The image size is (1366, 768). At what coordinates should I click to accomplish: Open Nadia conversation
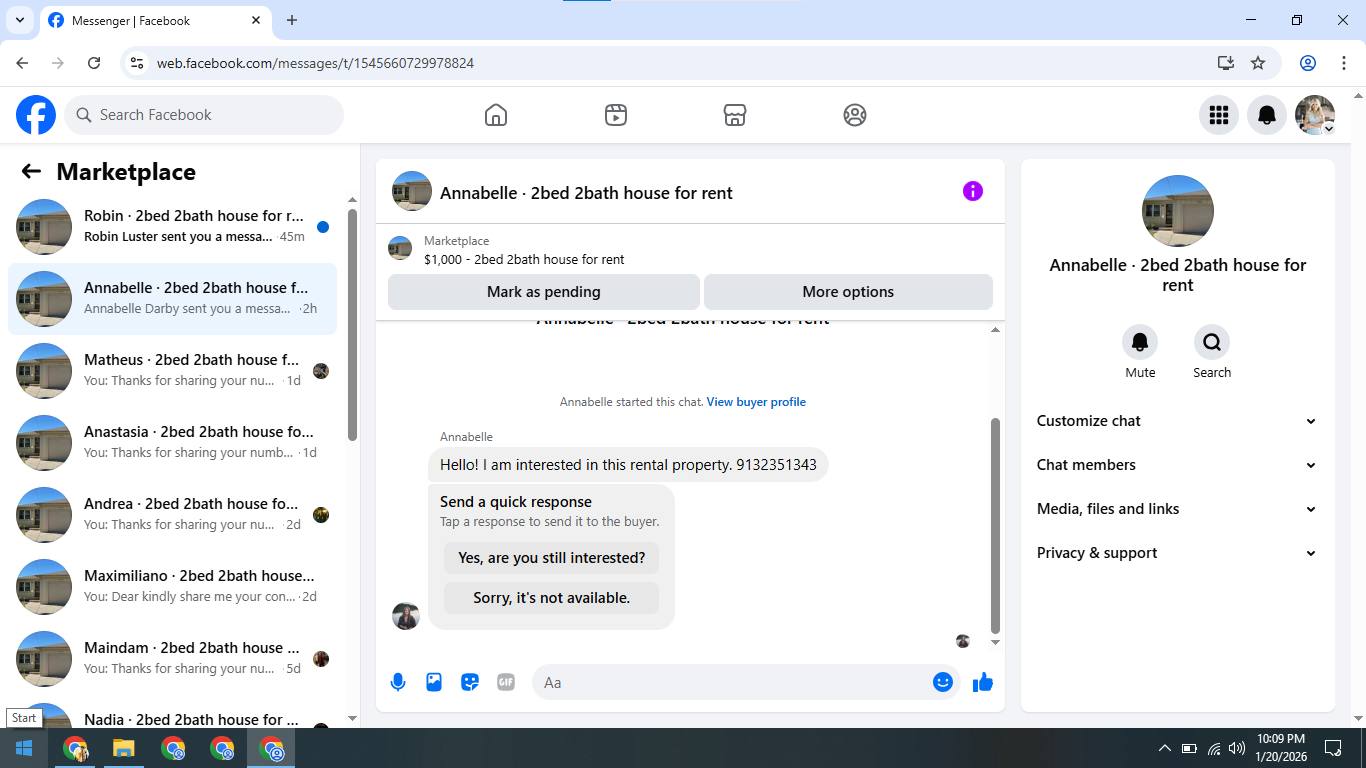pyautogui.click(x=172, y=714)
